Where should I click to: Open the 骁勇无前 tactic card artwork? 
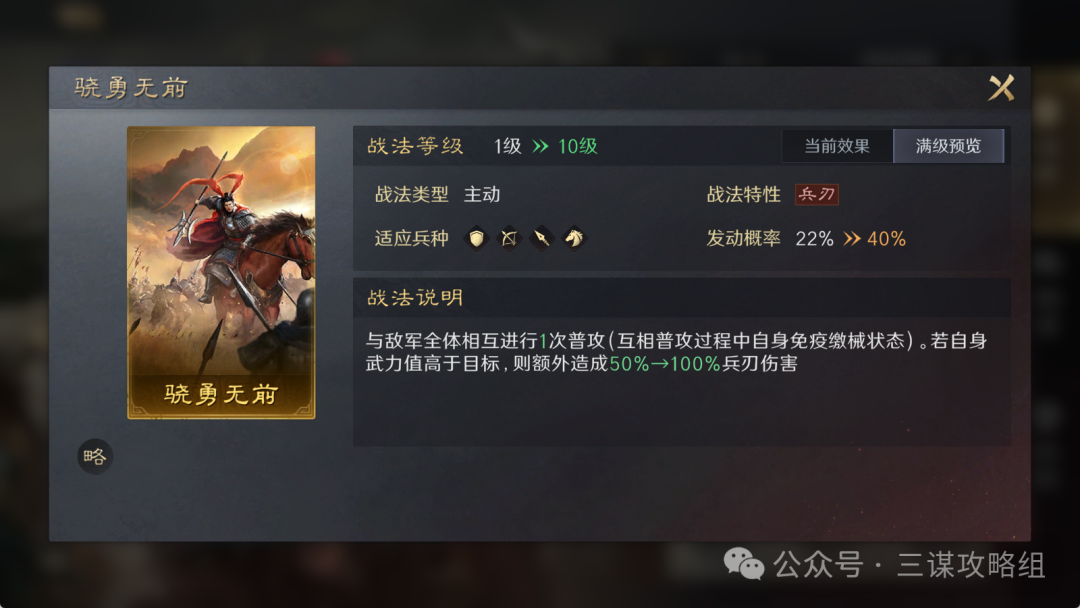point(221,272)
